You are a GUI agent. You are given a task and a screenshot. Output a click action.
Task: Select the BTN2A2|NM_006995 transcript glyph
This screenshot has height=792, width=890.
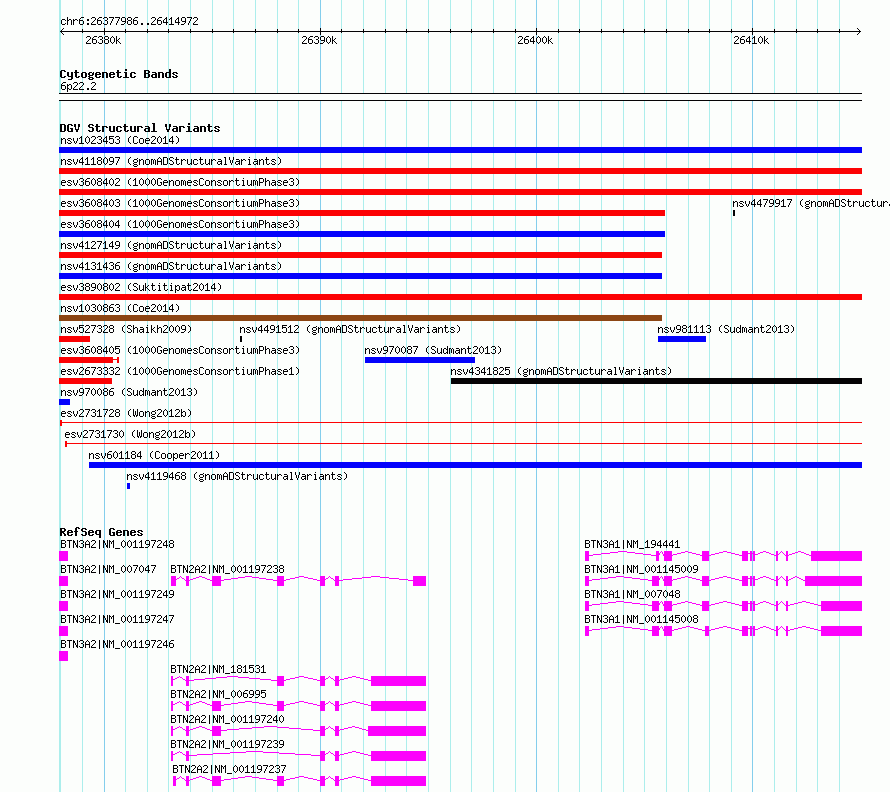click(299, 706)
